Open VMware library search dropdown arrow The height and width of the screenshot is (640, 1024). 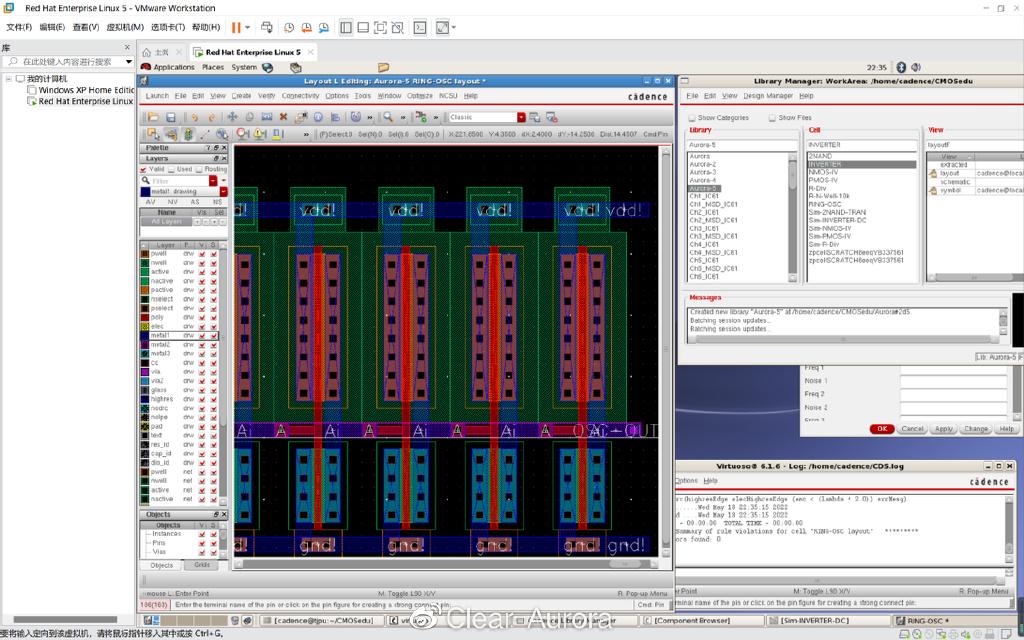click(x=129, y=61)
